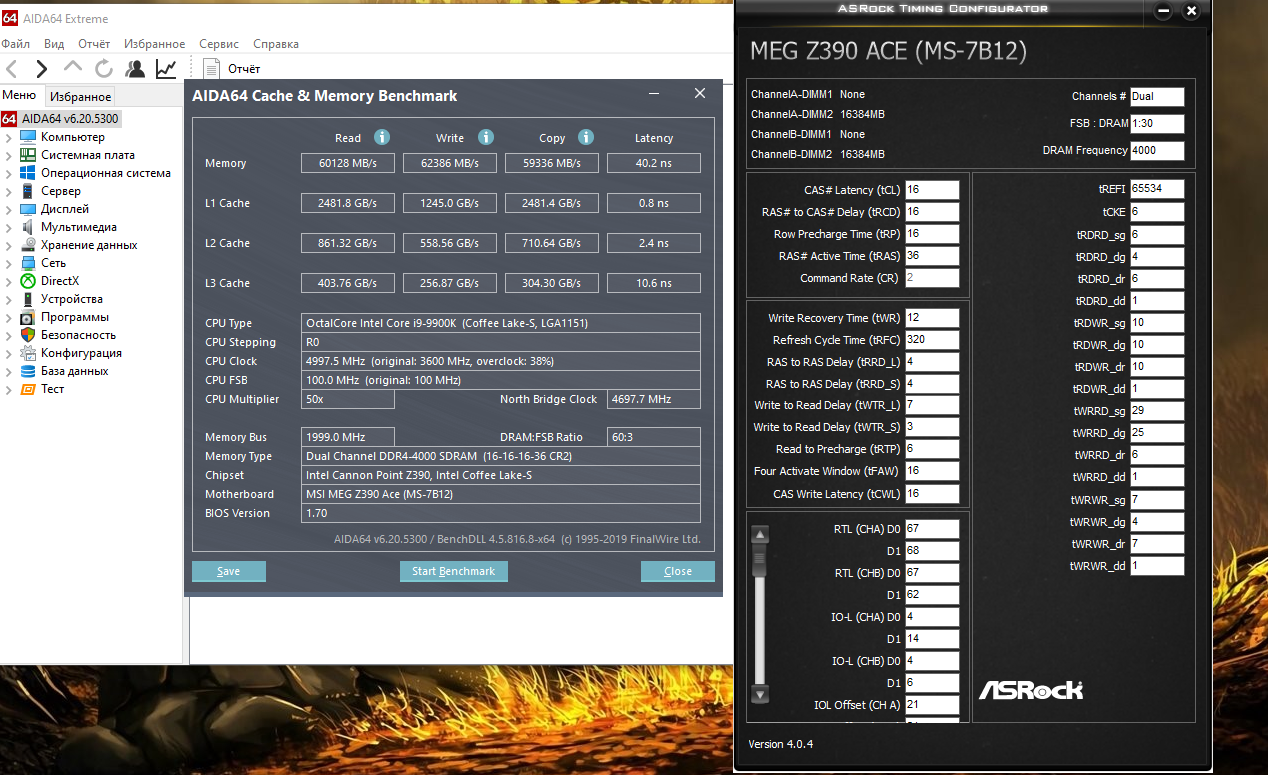
Task: Select the Конфигурация tree item
Action: coord(81,353)
